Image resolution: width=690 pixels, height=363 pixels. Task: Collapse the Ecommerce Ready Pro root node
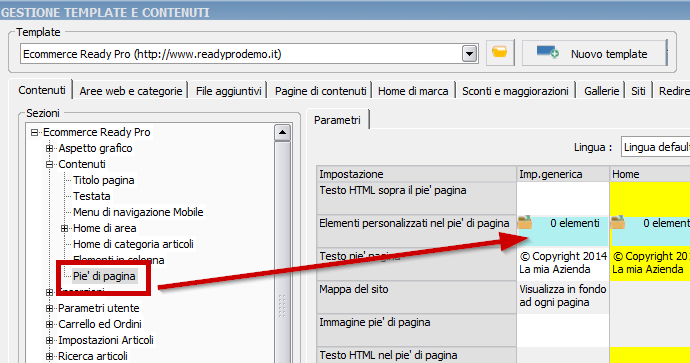coord(34,132)
